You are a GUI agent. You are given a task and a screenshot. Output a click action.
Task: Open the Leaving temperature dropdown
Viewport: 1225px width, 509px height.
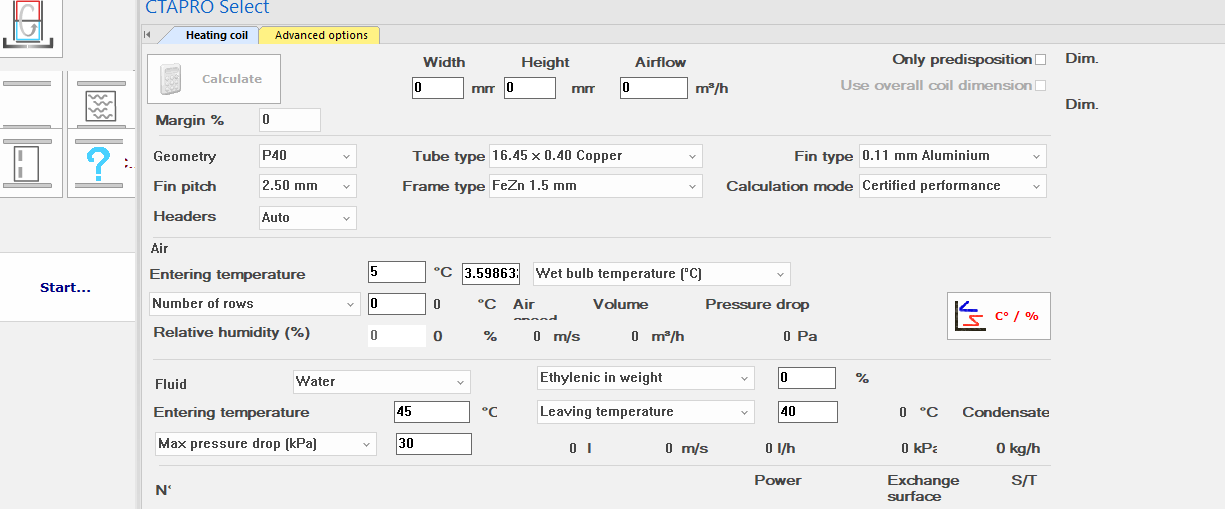(645, 412)
